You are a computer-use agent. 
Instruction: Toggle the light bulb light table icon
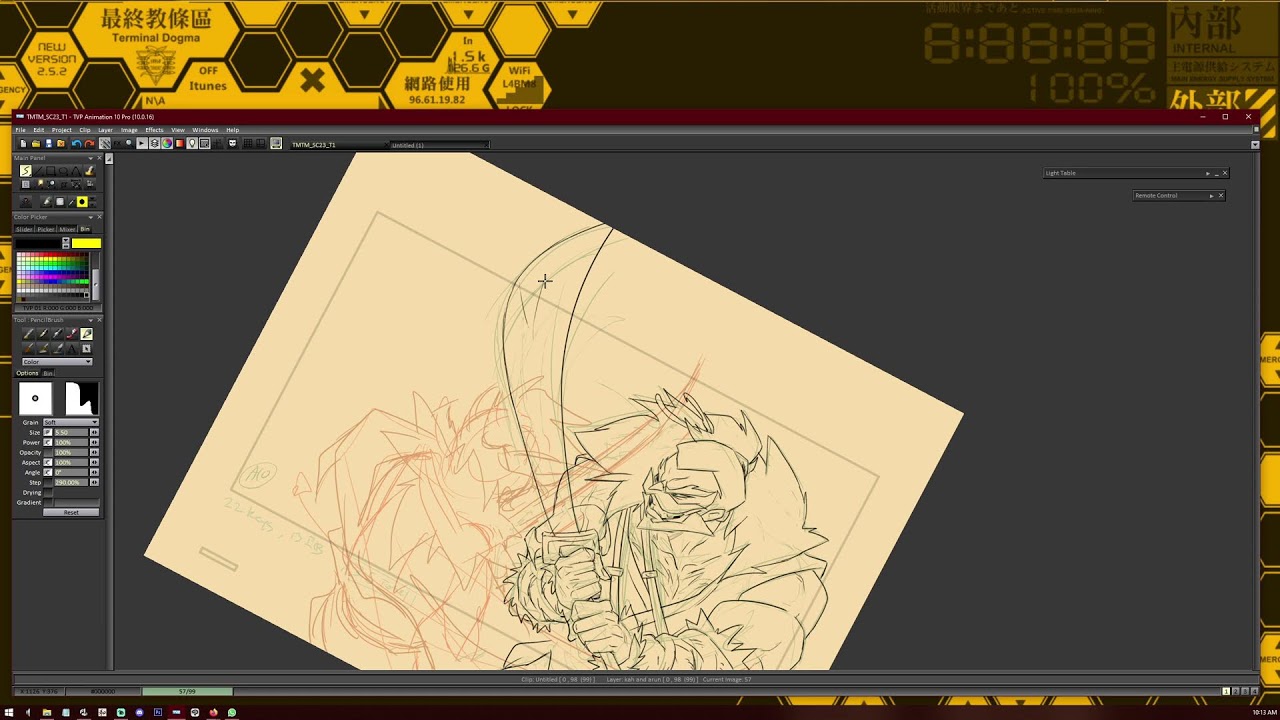coord(192,144)
